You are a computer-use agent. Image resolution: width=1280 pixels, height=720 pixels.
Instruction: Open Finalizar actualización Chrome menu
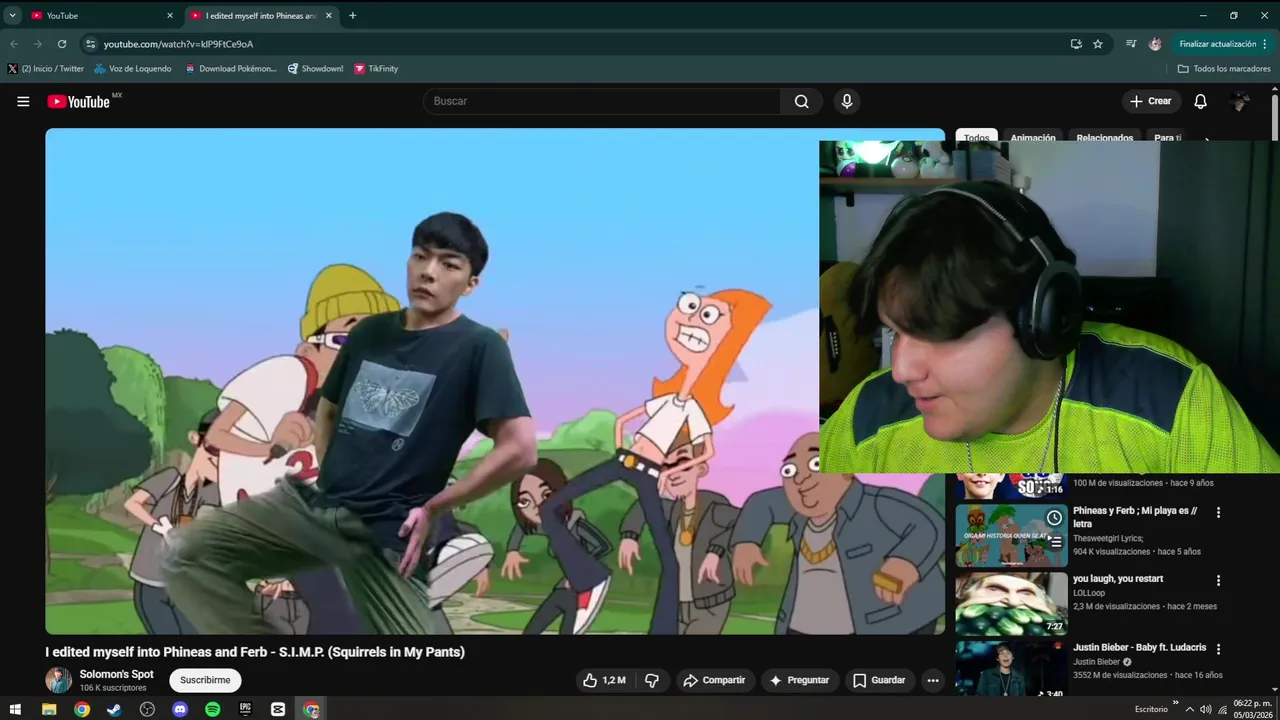[1224, 44]
